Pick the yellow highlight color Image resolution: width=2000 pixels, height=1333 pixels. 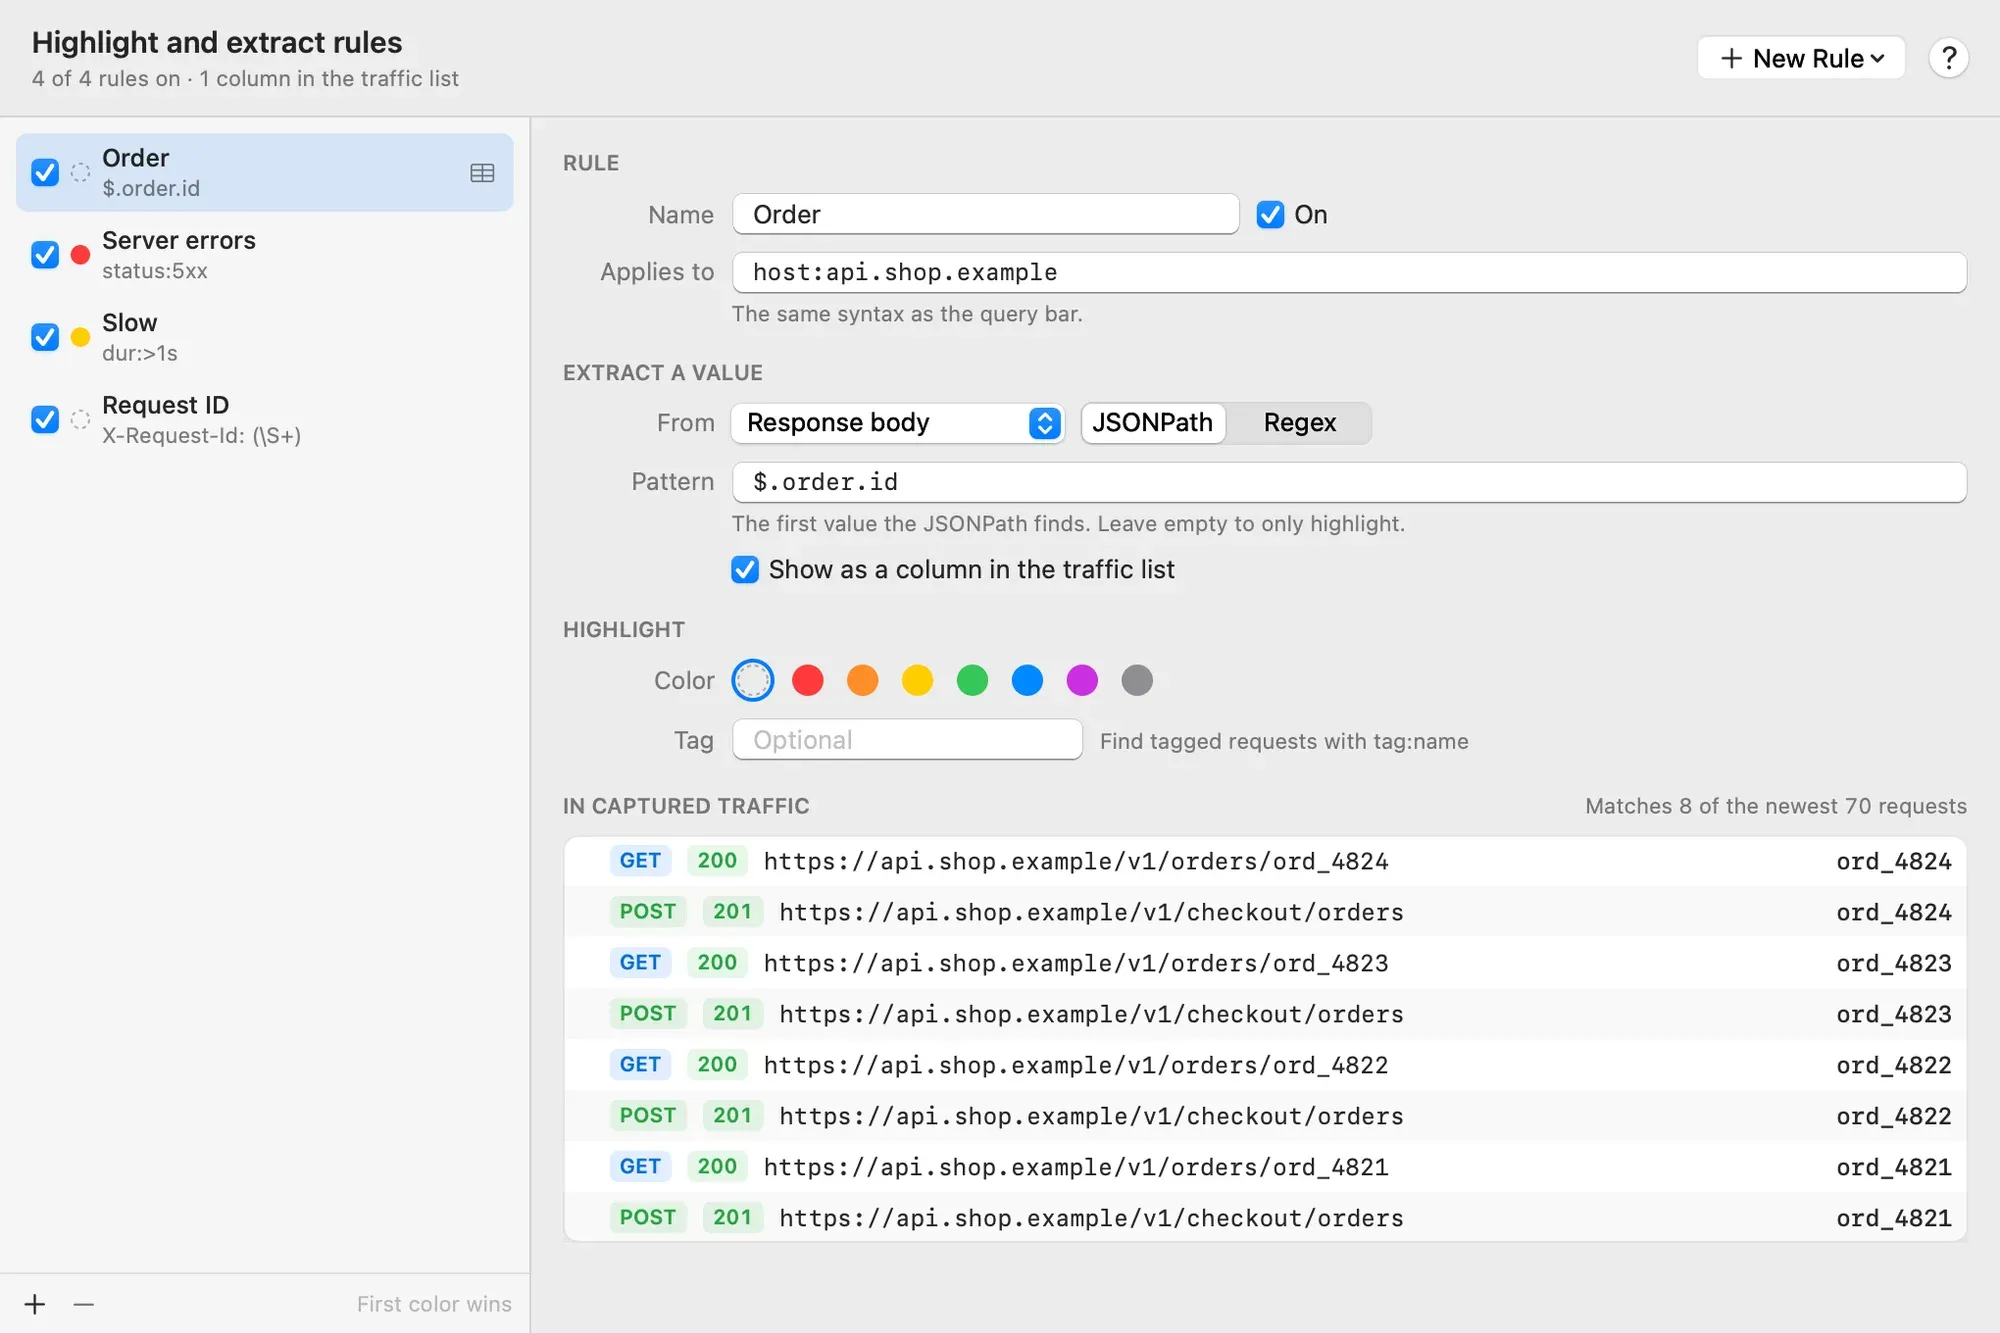(918, 680)
